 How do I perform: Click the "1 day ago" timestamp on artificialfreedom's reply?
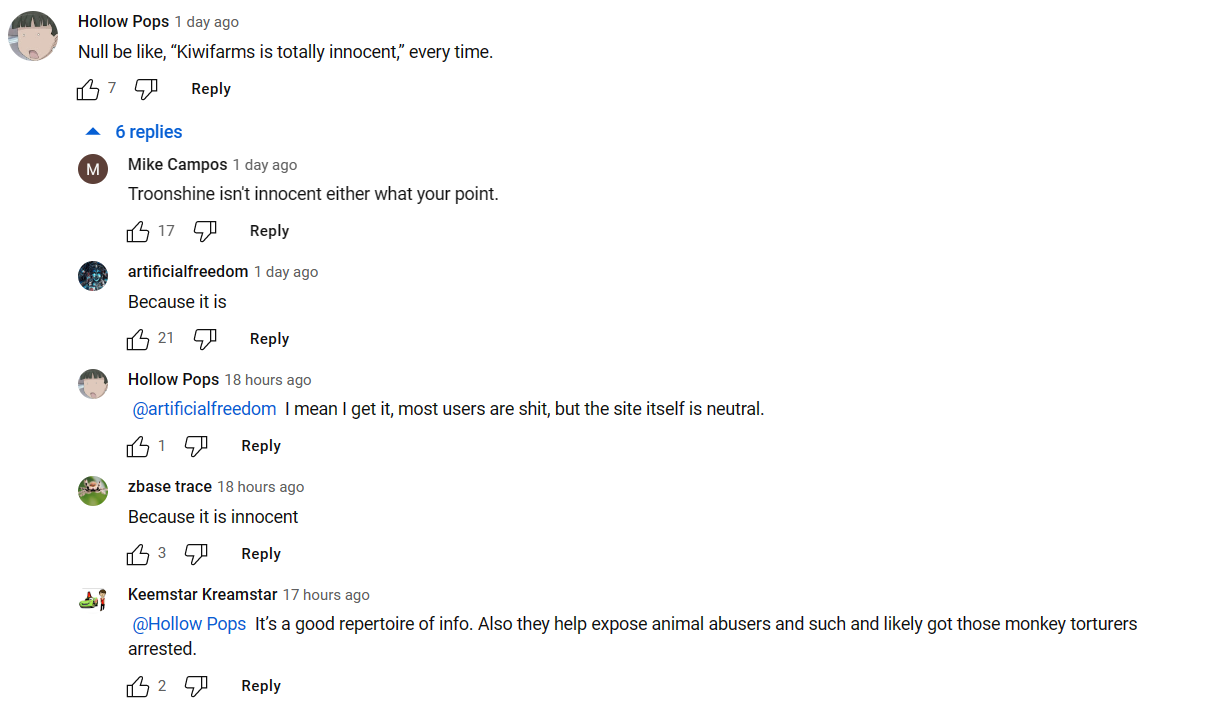point(286,272)
